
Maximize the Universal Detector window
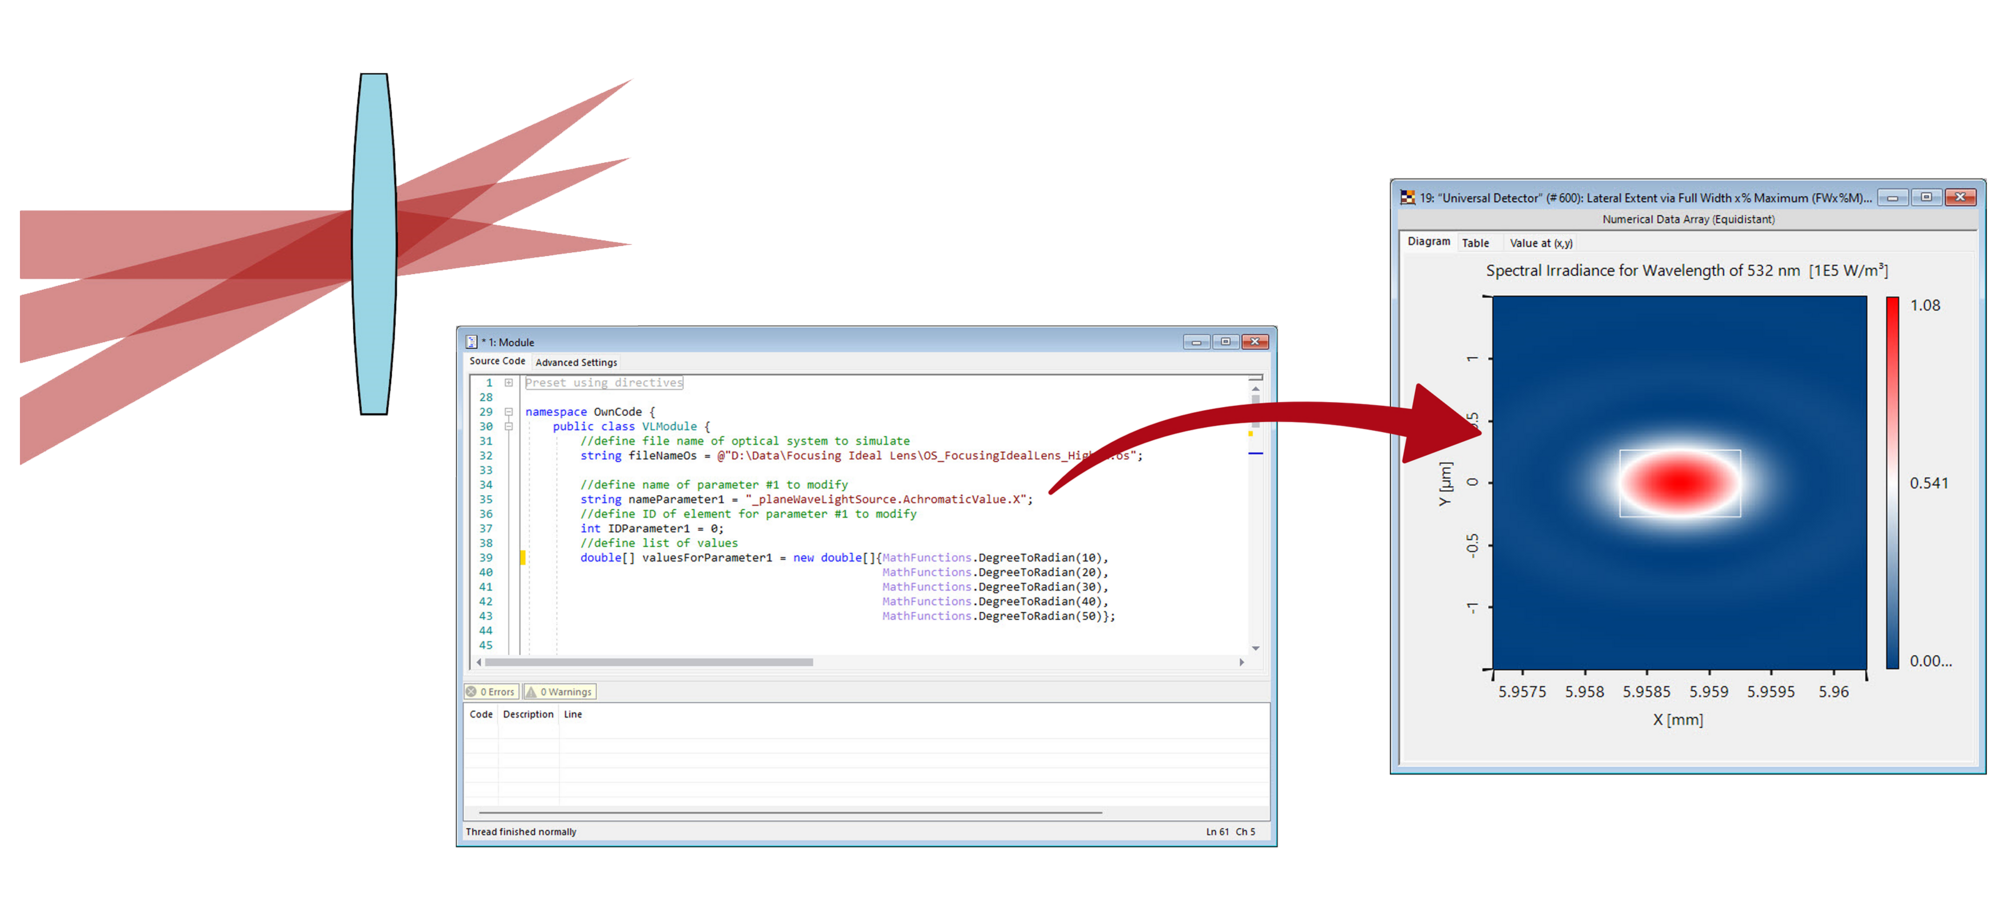1926,197
